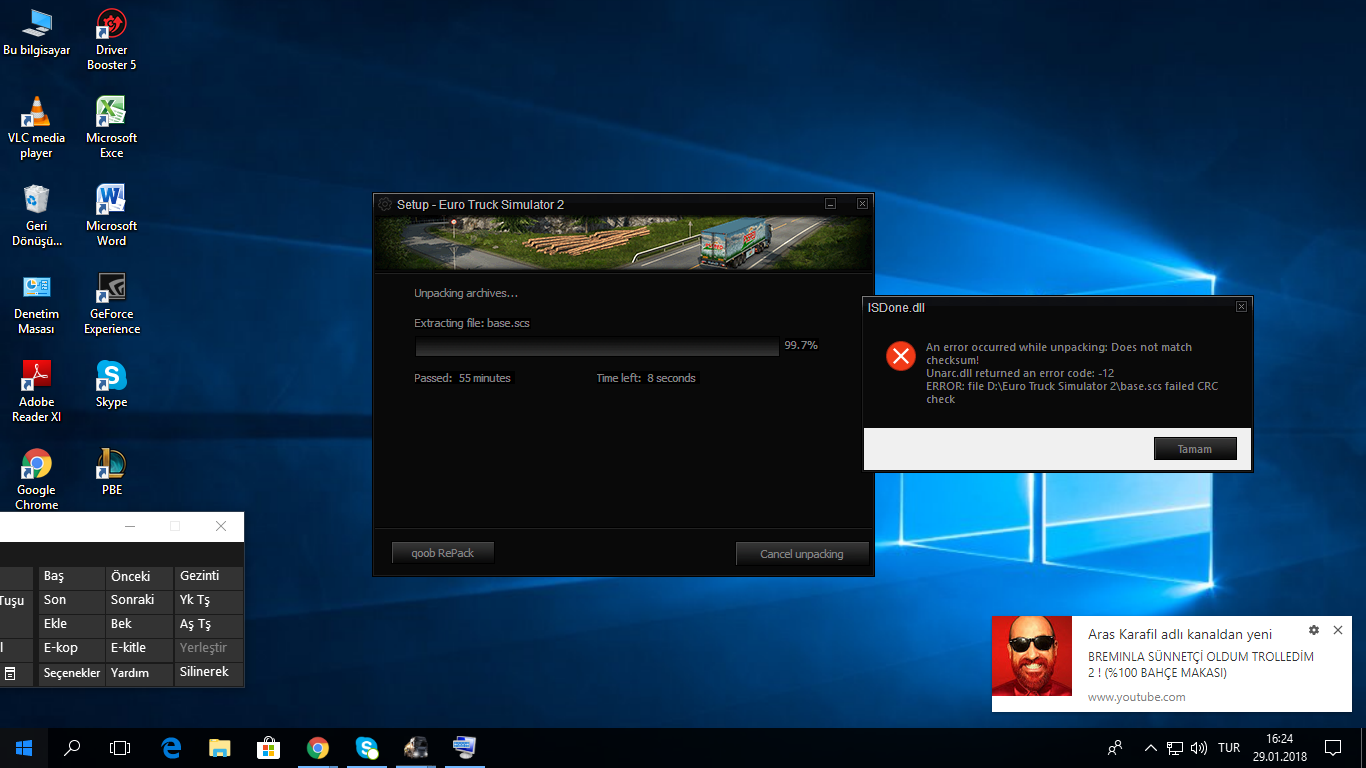
Task: Open the www.youtube.com notification link
Action: (x=1136, y=697)
